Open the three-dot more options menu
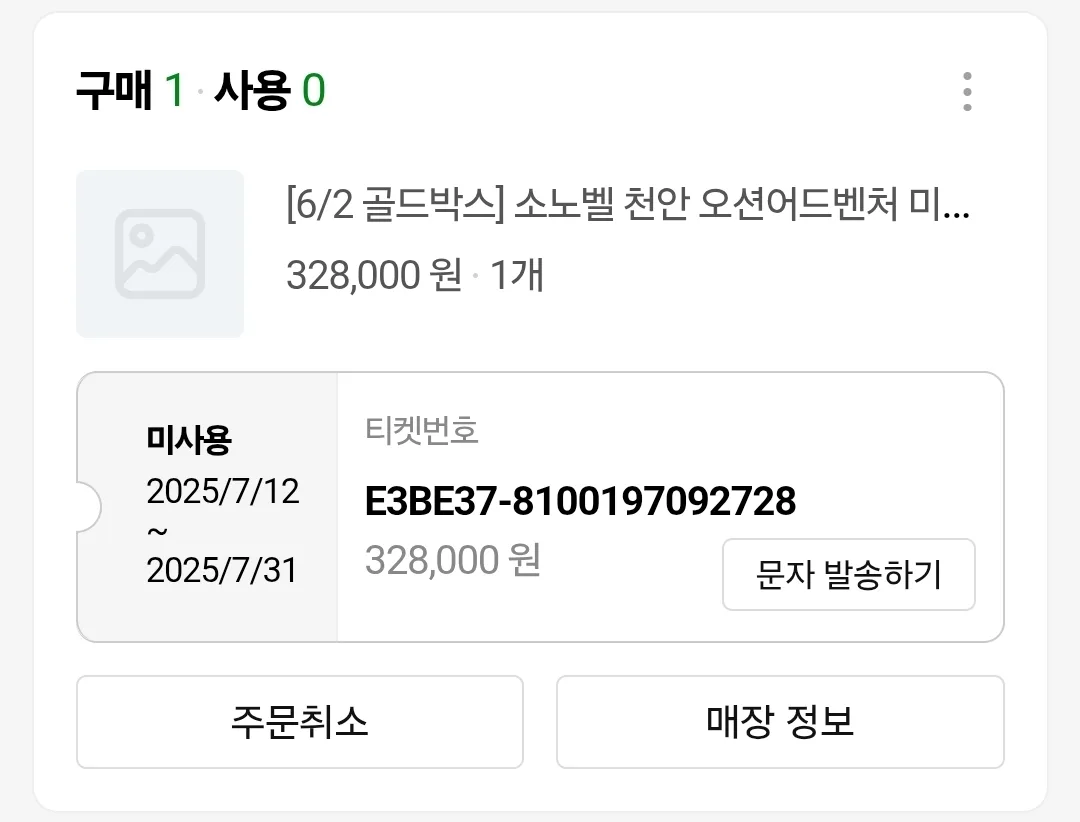 pyautogui.click(x=967, y=91)
